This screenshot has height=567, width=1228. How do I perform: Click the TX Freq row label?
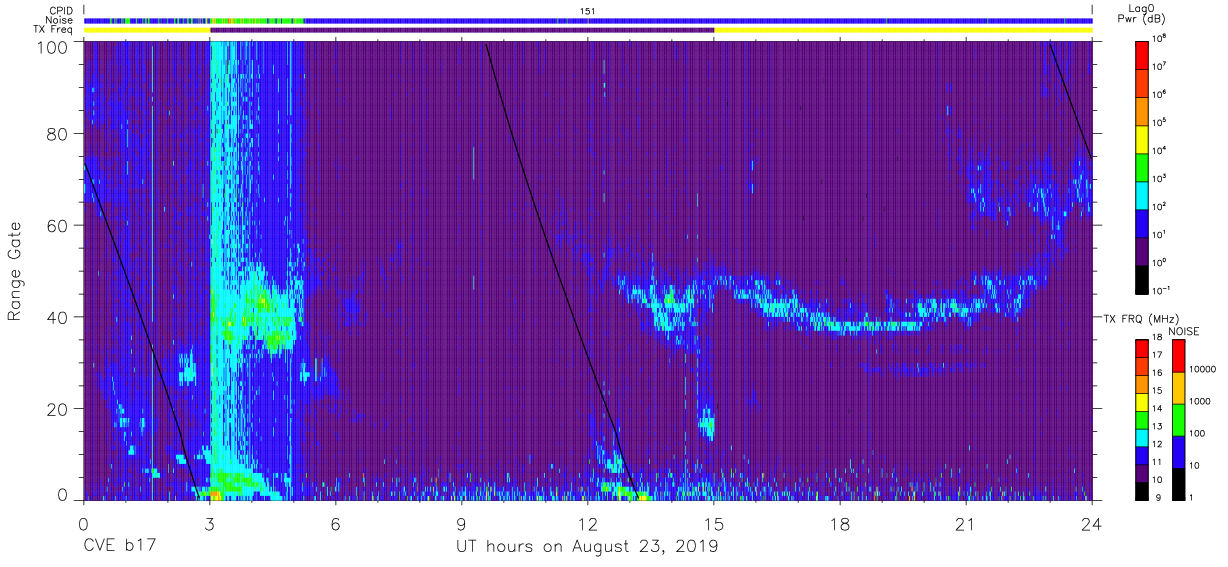tap(52, 29)
